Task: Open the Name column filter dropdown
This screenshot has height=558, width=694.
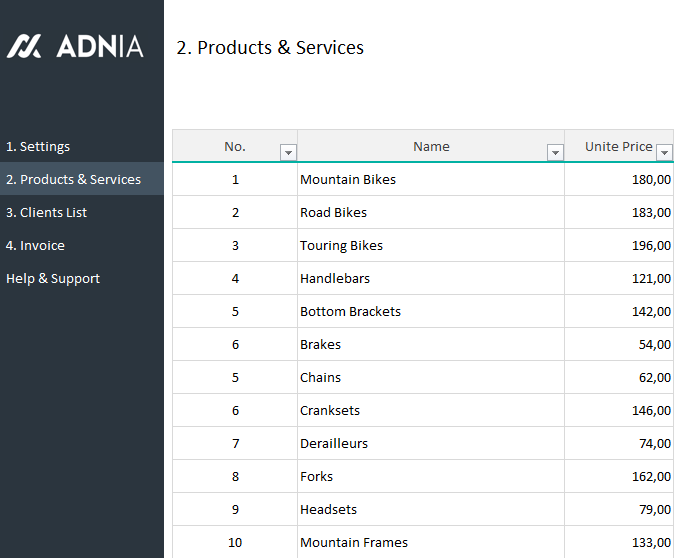Action: pos(555,152)
